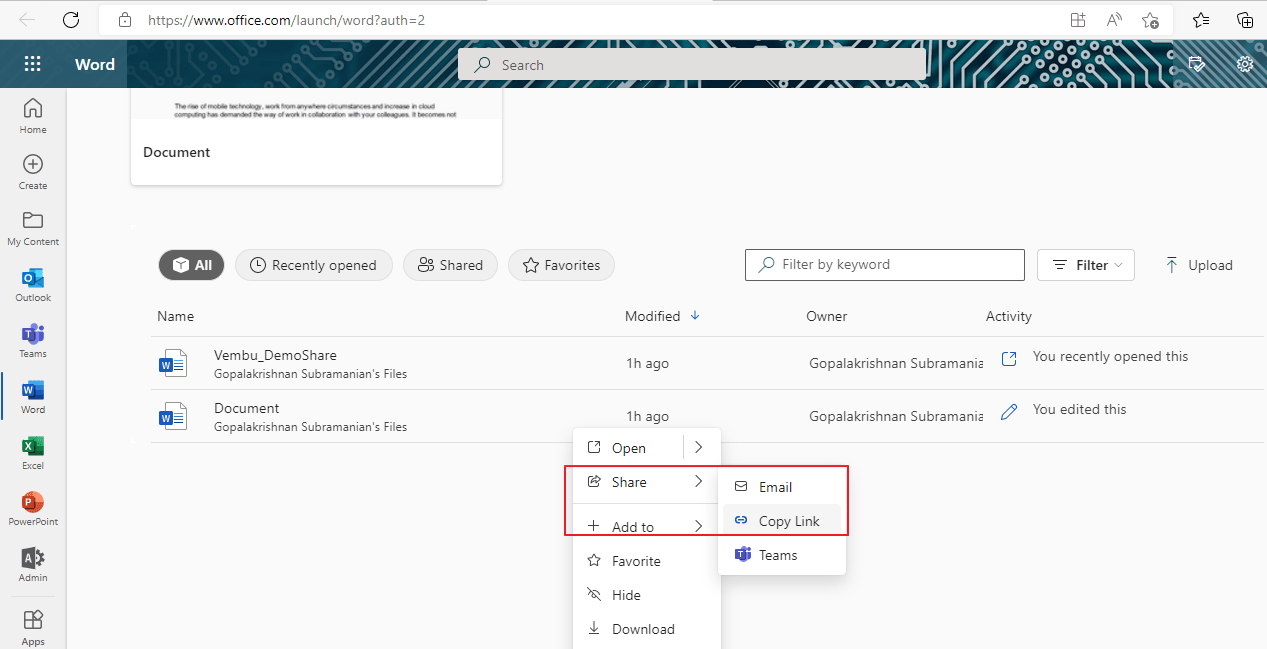Screen dimensions: 1267x649
Task: Click the Owner column header
Action: pos(827,316)
